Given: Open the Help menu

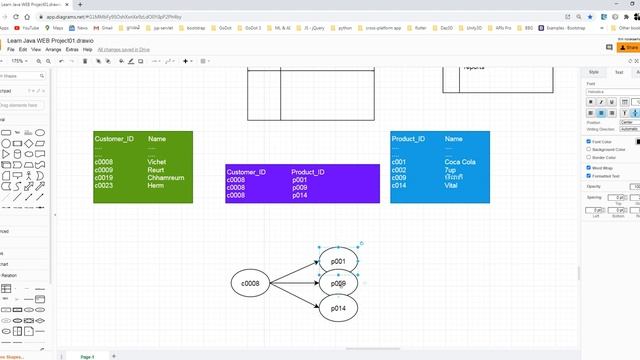Looking at the screenshot, I should tap(87, 49).
